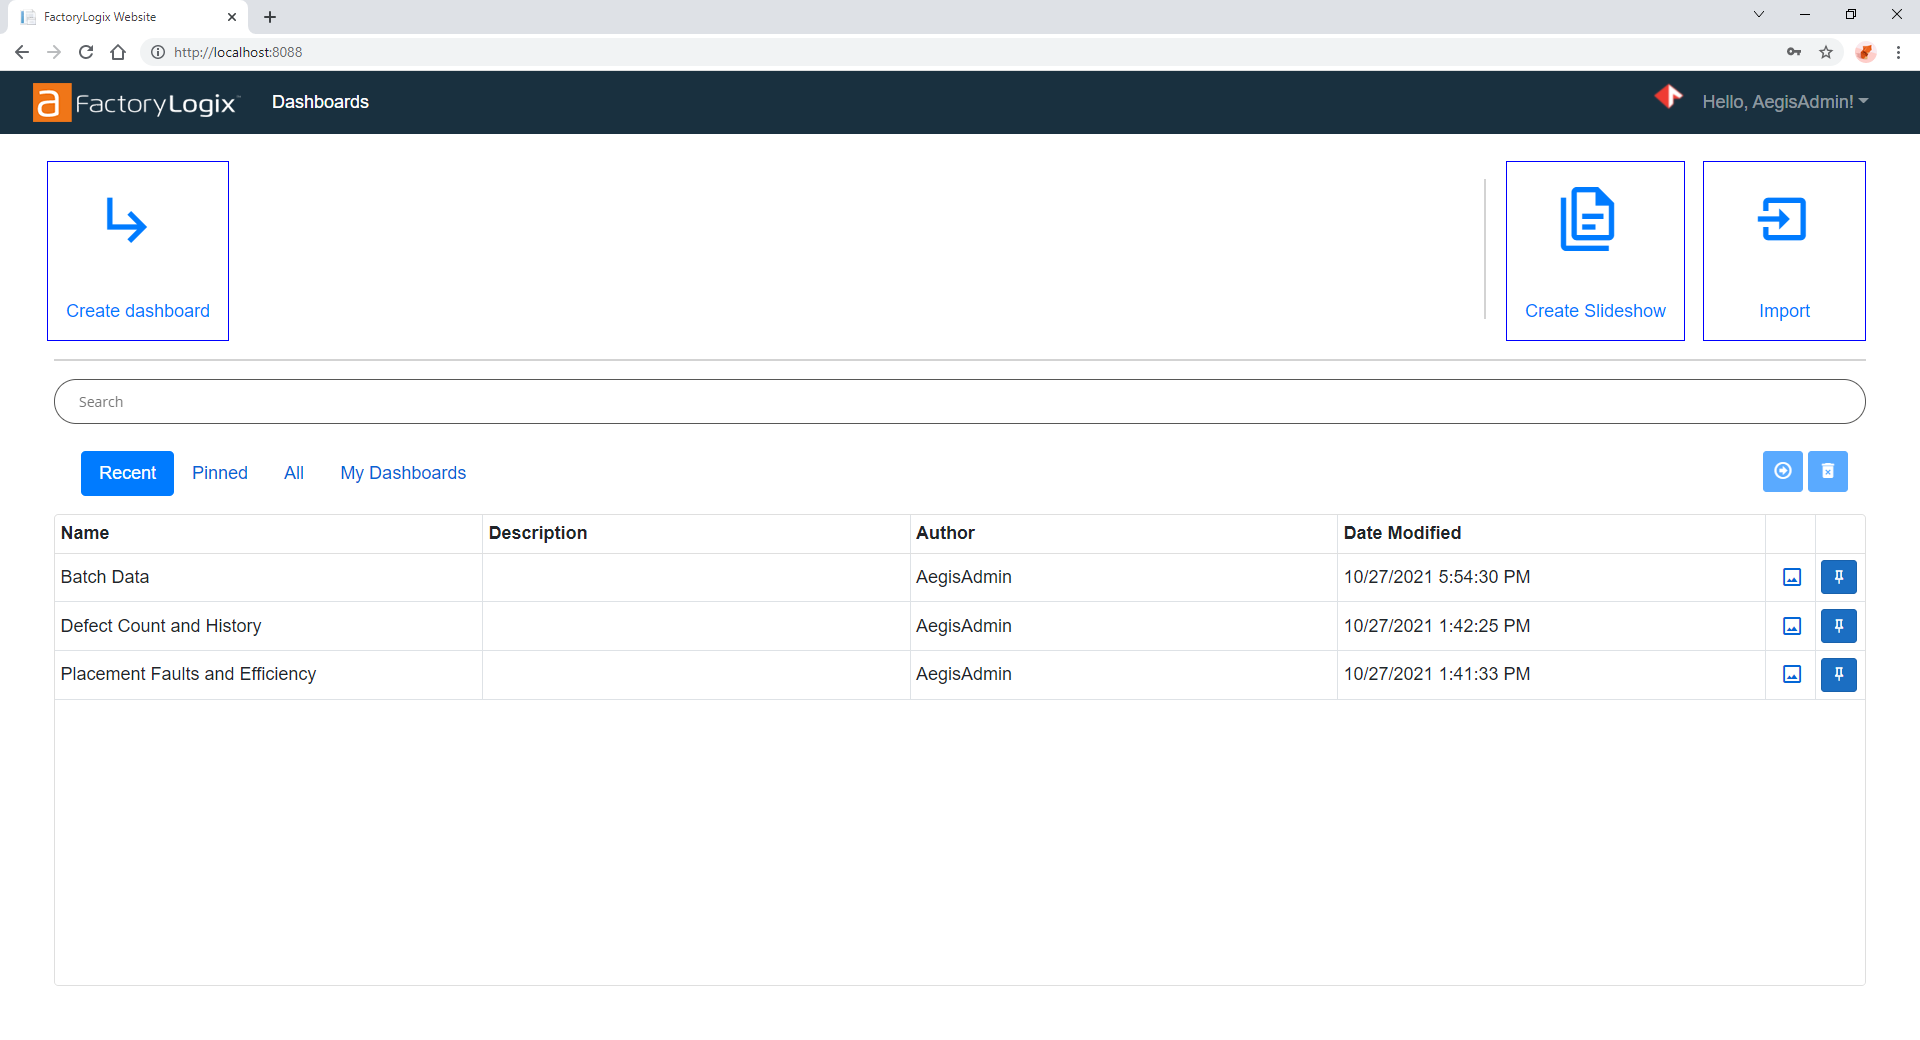The height and width of the screenshot is (1040, 1920).
Task: Select the All dashboards filter
Action: [x=293, y=473]
